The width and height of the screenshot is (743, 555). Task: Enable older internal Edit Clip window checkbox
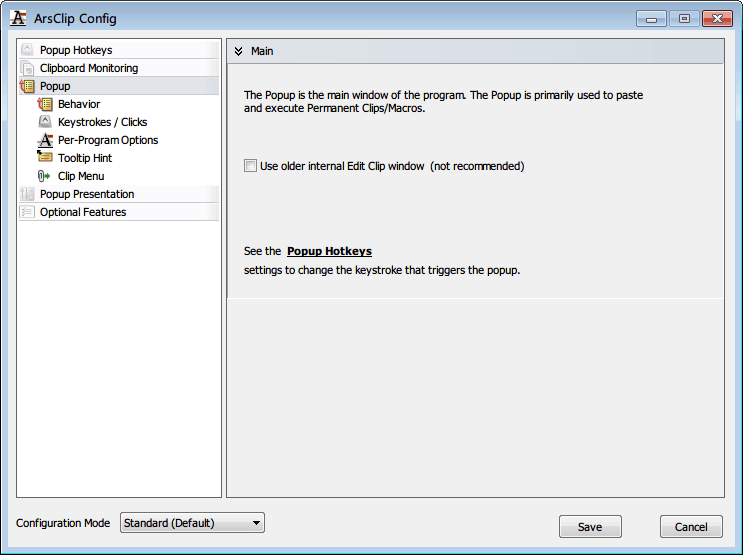[250, 166]
